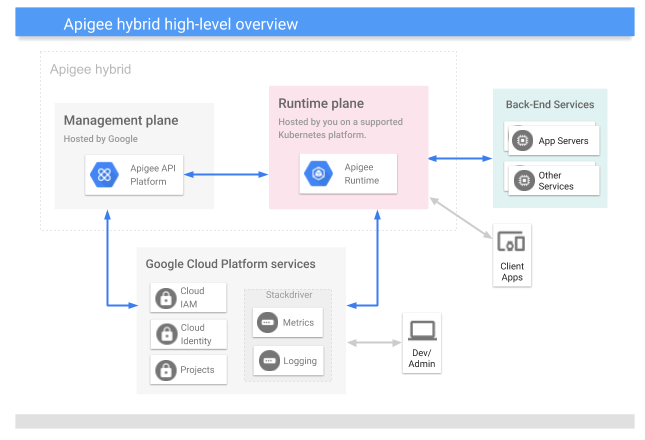Click arrow between API Platform and Runtime
Image resolution: width=645 pixels, height=440 pixels.
(225, 175)
